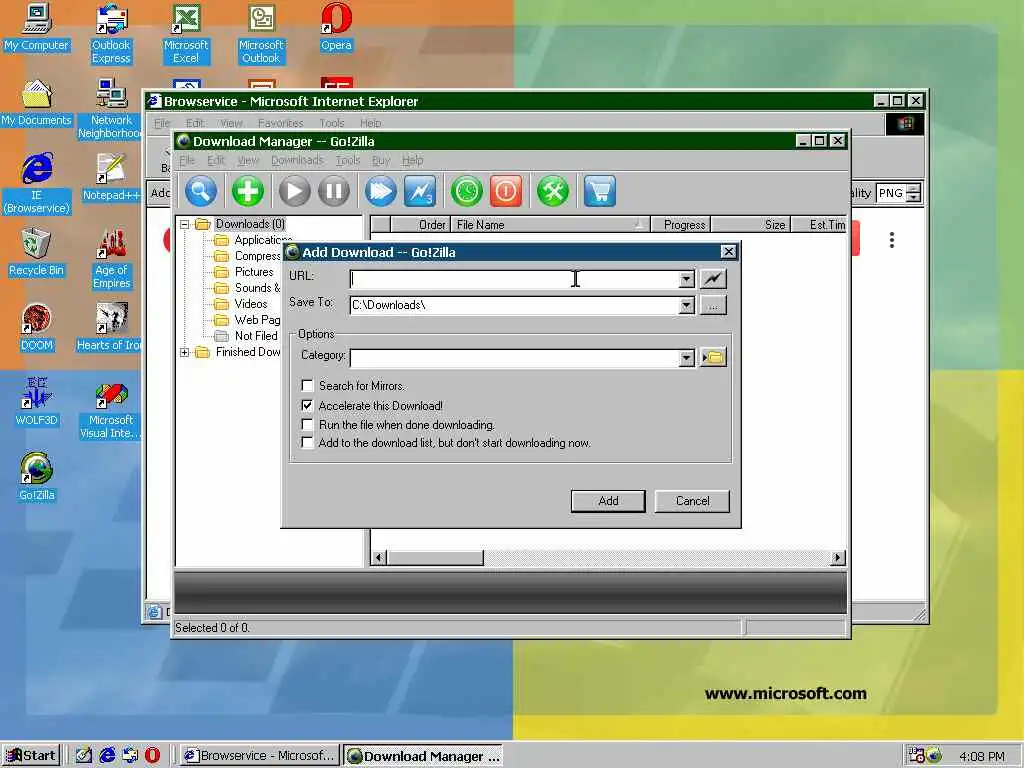The height and width of the screenshot is (768, 1024).
Task: Click the blue fast-forward arrows toolbar icon
Action: click(380, 191)
